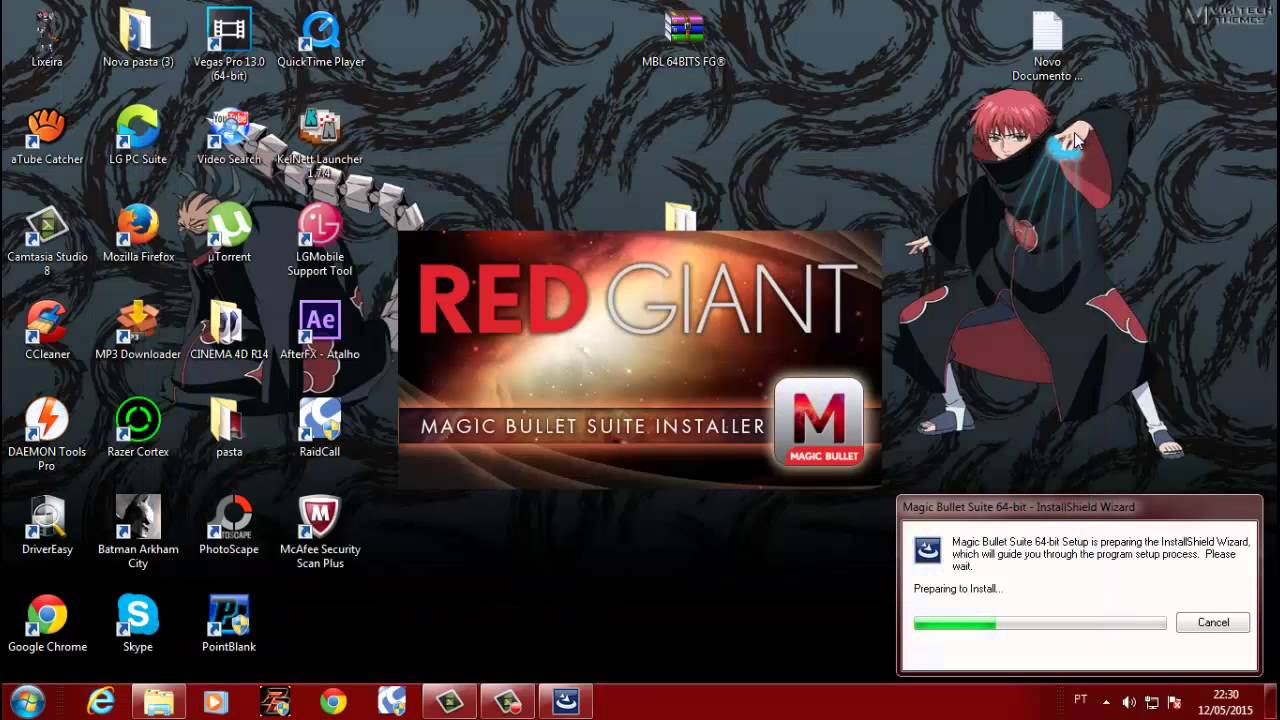Open the clock showing 22:30
This screenshot has height=720, width=1280.
(1225, 702)
